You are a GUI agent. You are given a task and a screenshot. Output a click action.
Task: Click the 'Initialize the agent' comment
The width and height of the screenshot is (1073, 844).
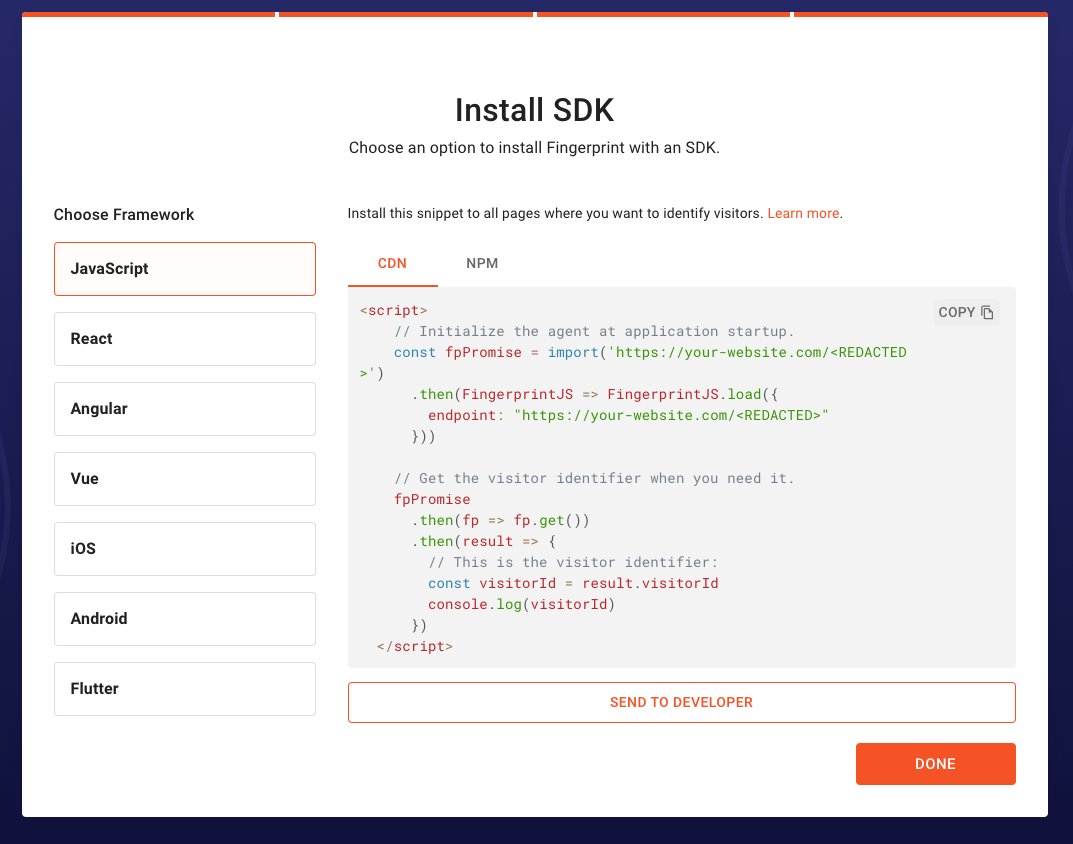pos(594,331)
